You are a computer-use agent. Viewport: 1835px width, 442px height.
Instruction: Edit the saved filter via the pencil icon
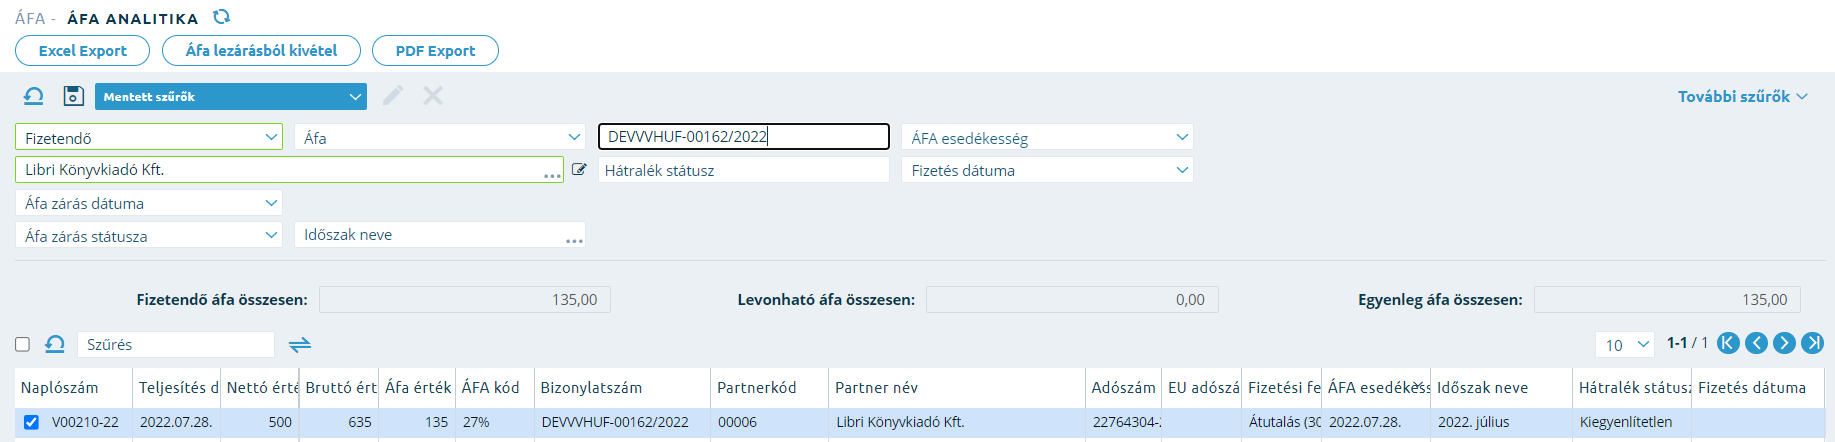point(392,96)
